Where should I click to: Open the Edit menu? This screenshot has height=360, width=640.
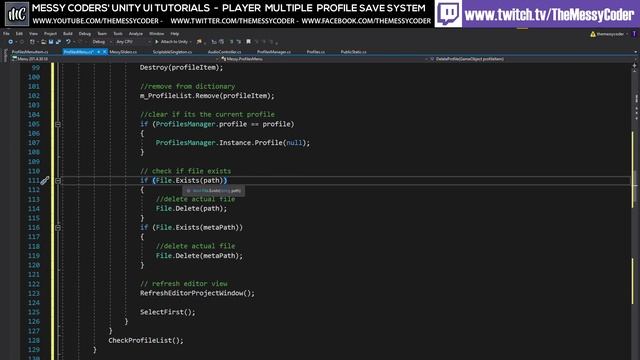pyautogui.click(x=19, y=34)
